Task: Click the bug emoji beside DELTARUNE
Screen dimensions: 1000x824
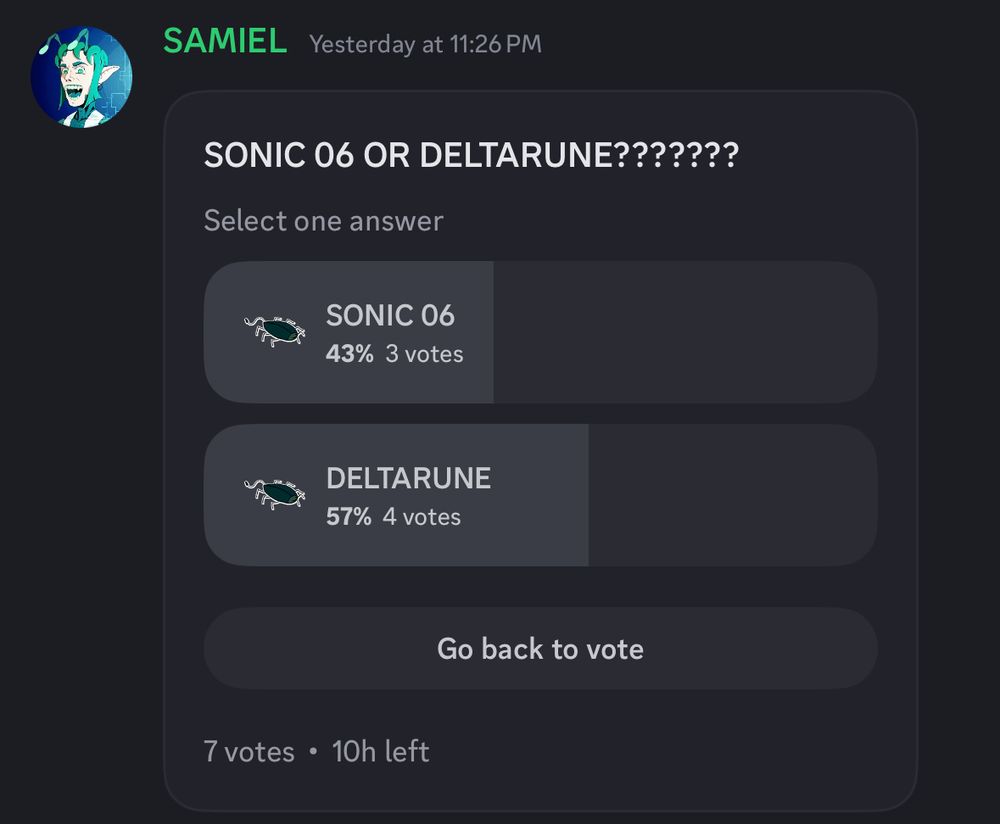Action: [x=274, y=492]
